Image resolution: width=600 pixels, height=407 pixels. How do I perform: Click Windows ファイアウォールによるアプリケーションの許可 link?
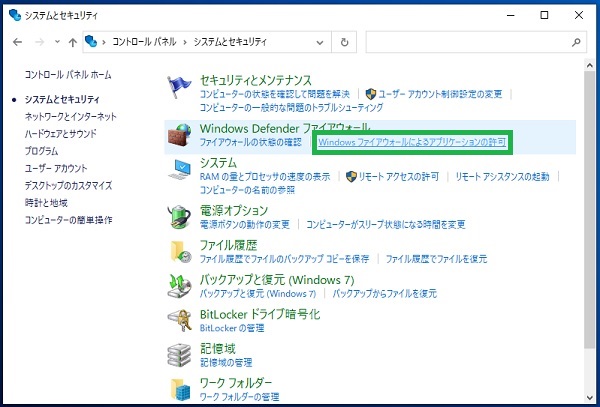click(412, 142)
